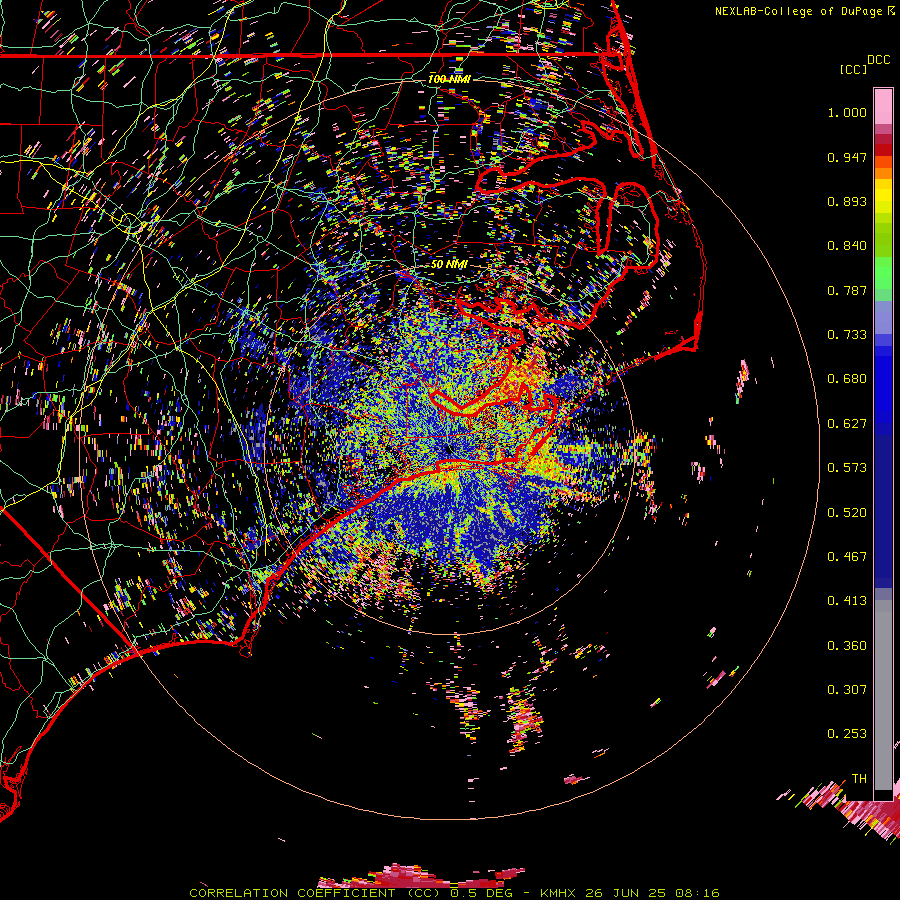Image resolution: width=900 pixels, height=900 pixels.
Task: Select the 0.467 legend value
Action: click(x=847, y=557)
